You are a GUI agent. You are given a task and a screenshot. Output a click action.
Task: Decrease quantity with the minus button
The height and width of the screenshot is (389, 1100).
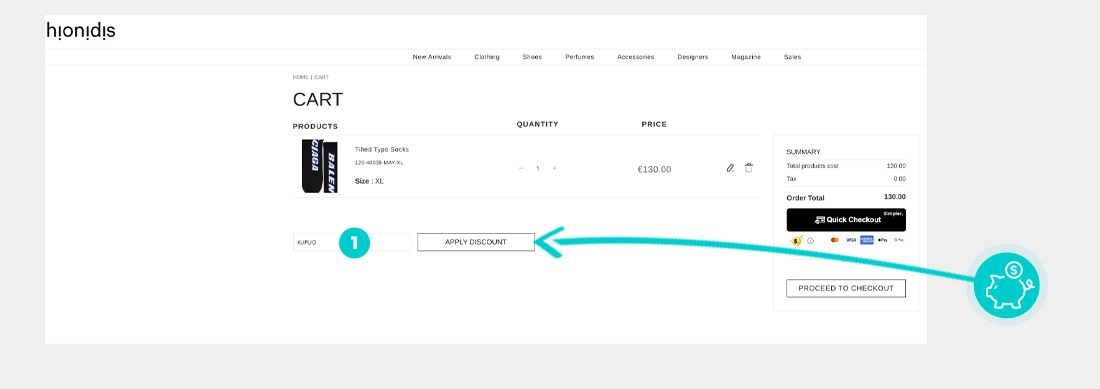tap(521, 168)
